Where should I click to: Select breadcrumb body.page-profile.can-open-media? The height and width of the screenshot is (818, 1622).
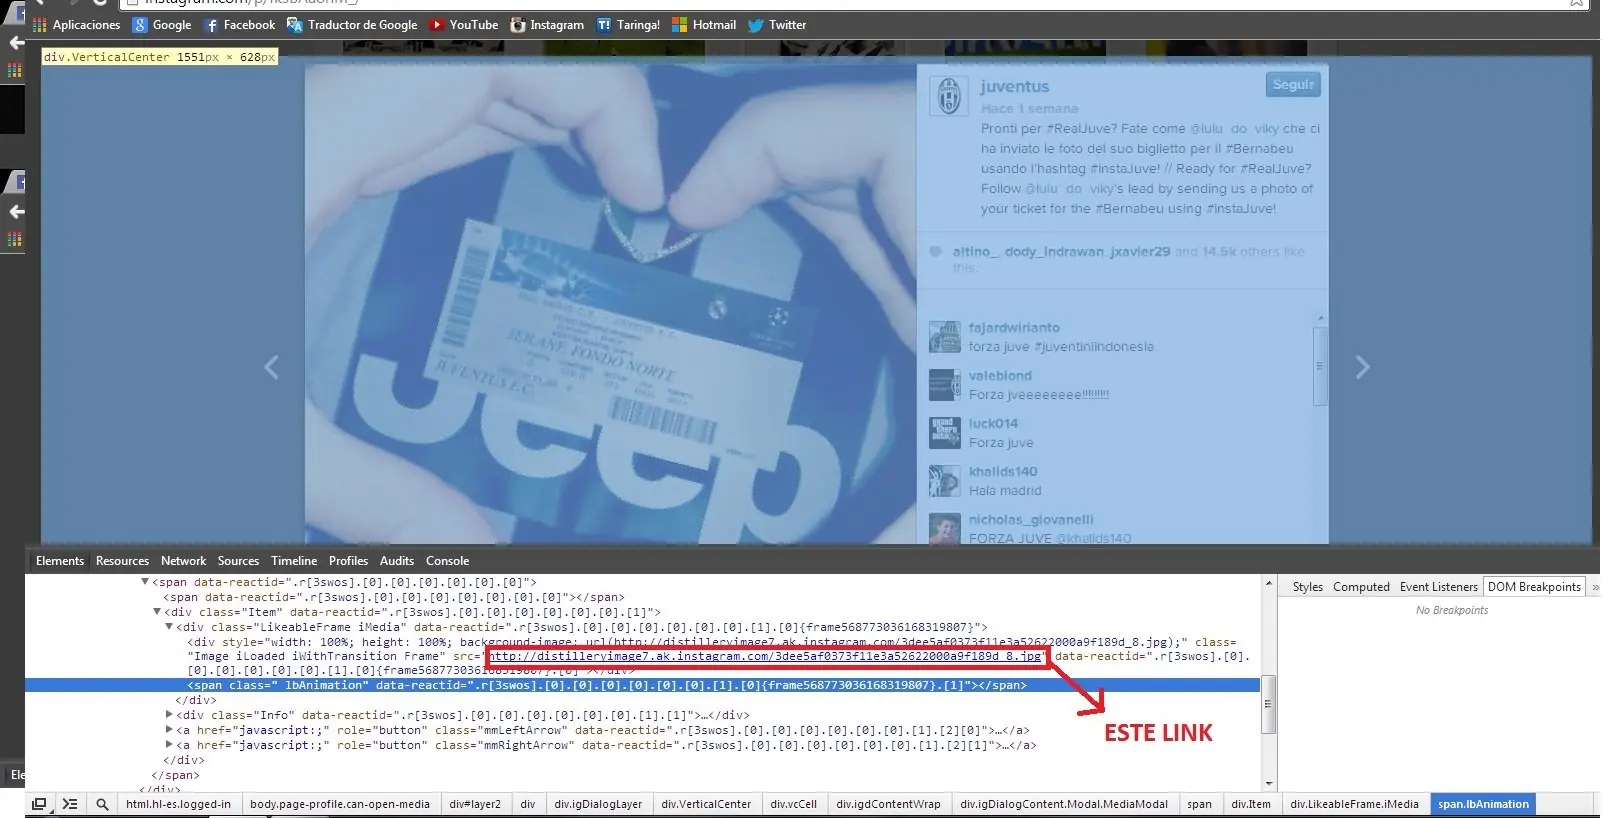point(340,804)
